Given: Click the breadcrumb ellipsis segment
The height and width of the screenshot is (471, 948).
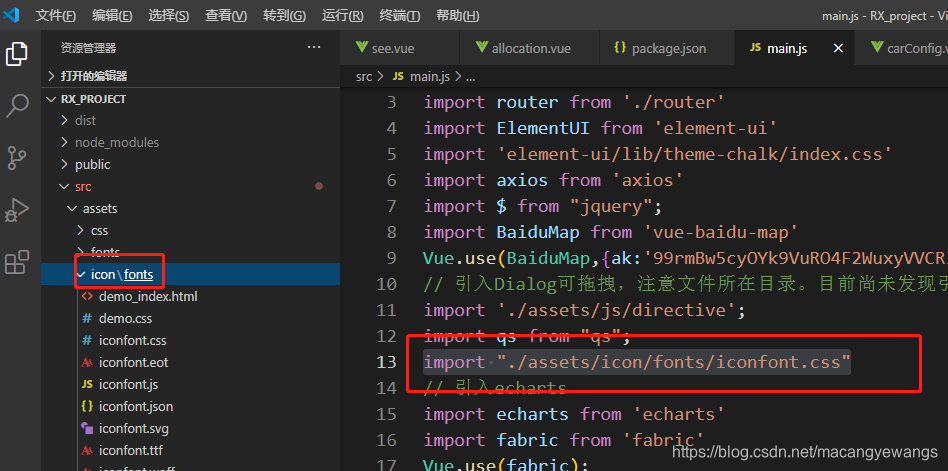Looking at the screenshot, I should click(470, 77).
